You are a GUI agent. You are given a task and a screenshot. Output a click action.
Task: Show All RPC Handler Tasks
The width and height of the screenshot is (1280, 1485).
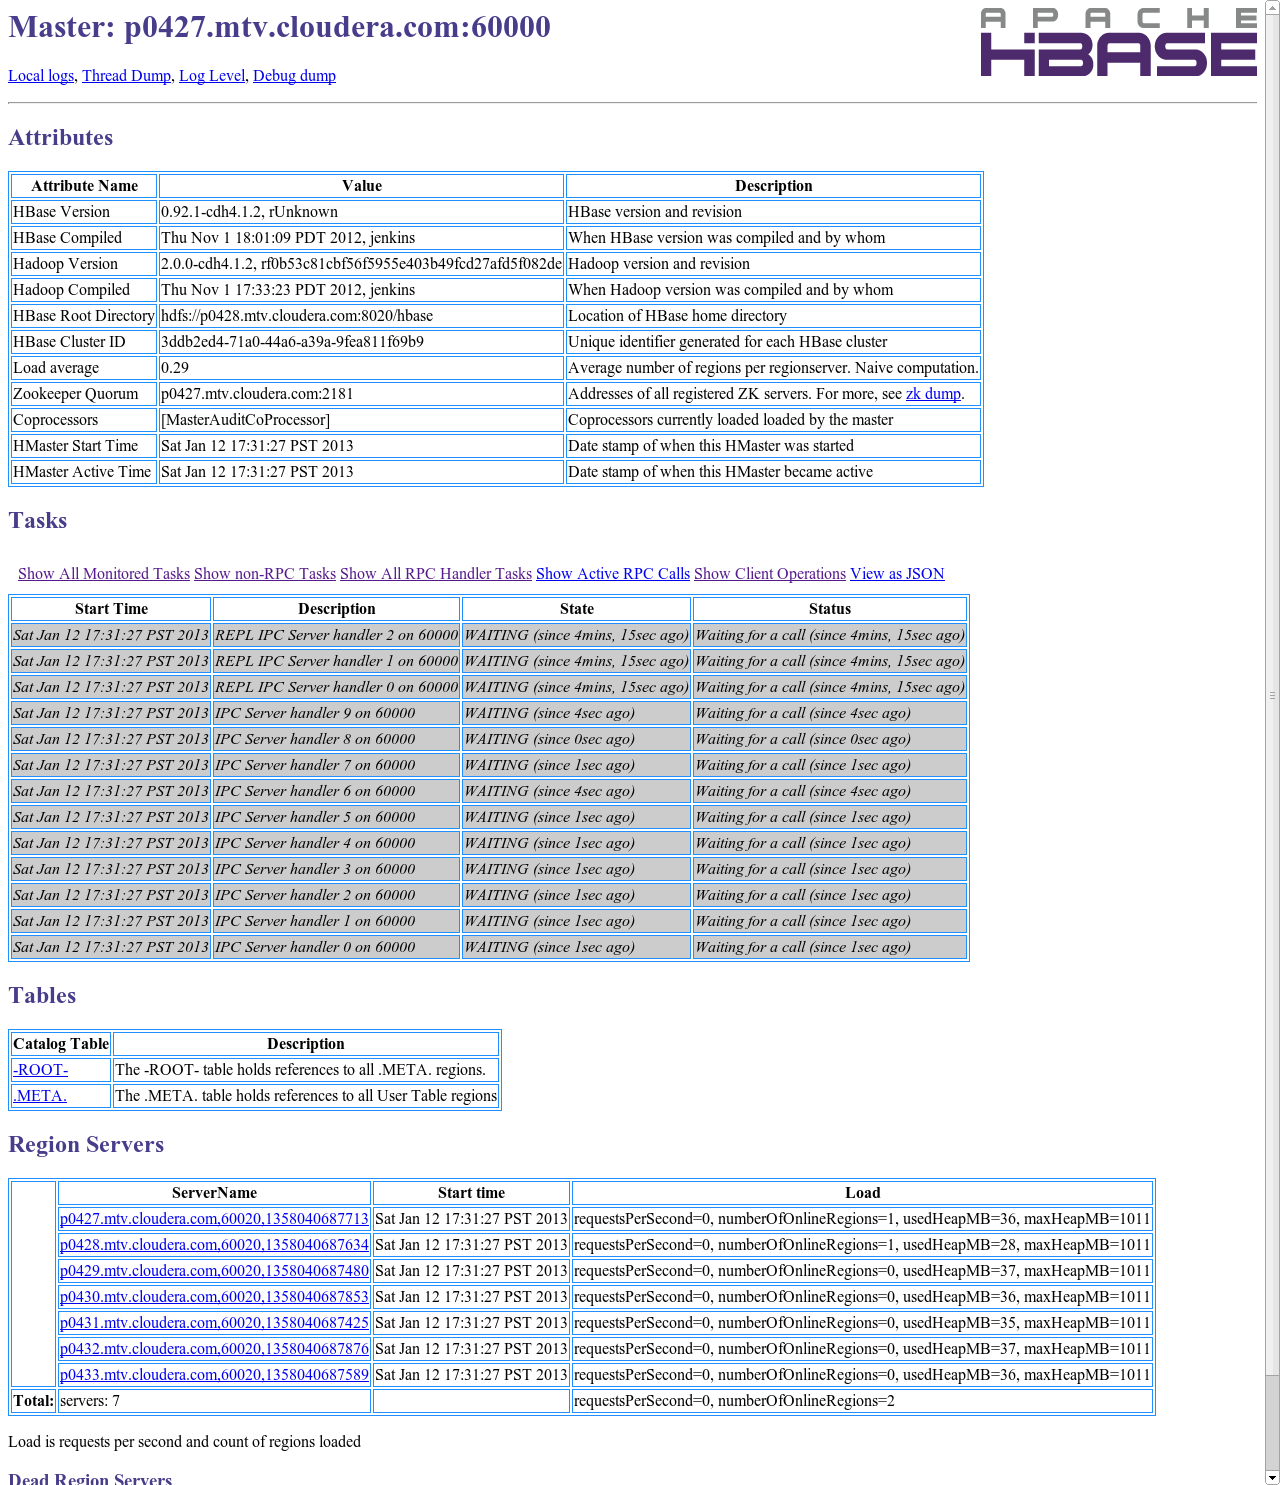(x=435, y=573)
